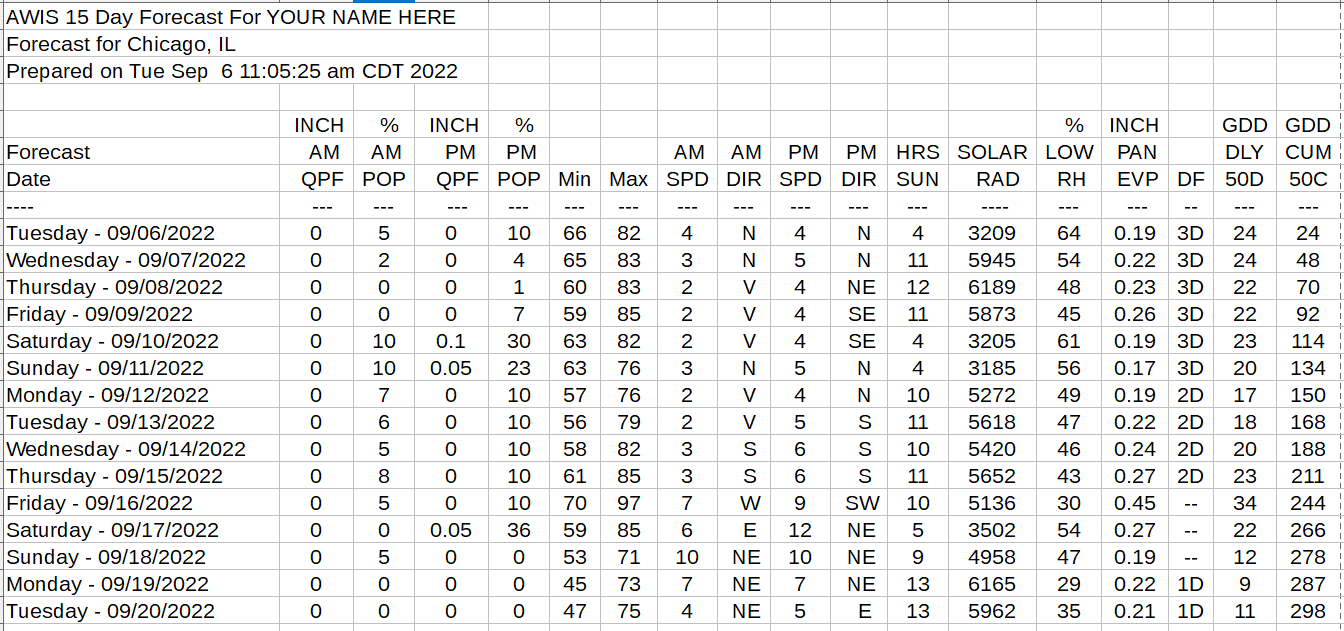The width and height of the screenshot is (1344, 631).
Task: Click the solar radiation value 6189
Action: (992, 287)
